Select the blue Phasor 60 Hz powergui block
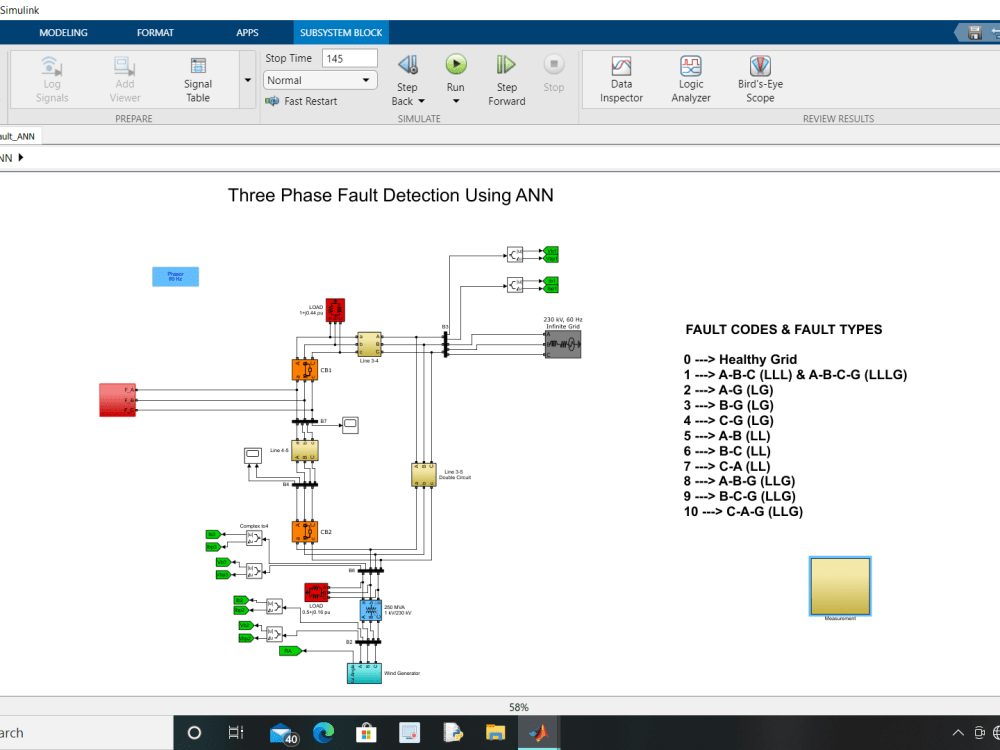 [175, 277]
